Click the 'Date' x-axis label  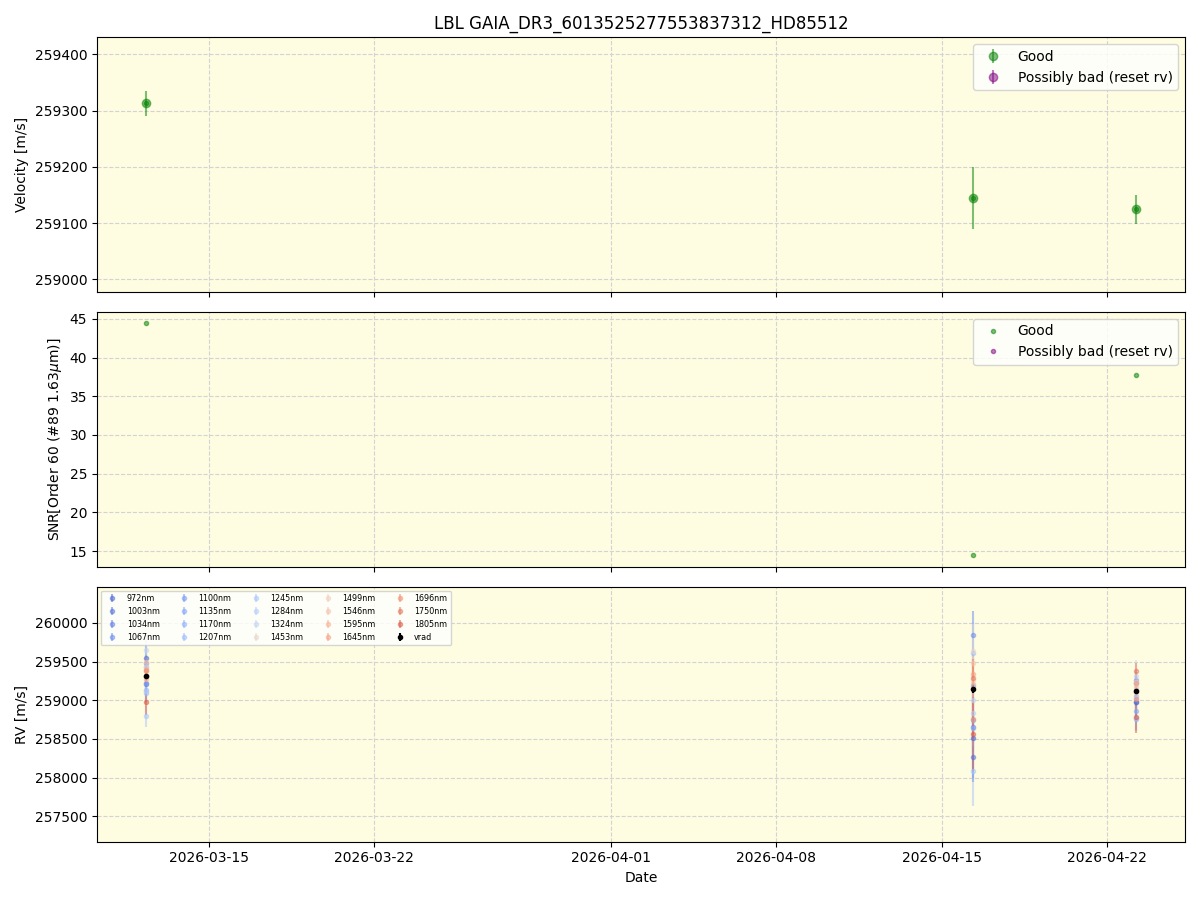641,877
